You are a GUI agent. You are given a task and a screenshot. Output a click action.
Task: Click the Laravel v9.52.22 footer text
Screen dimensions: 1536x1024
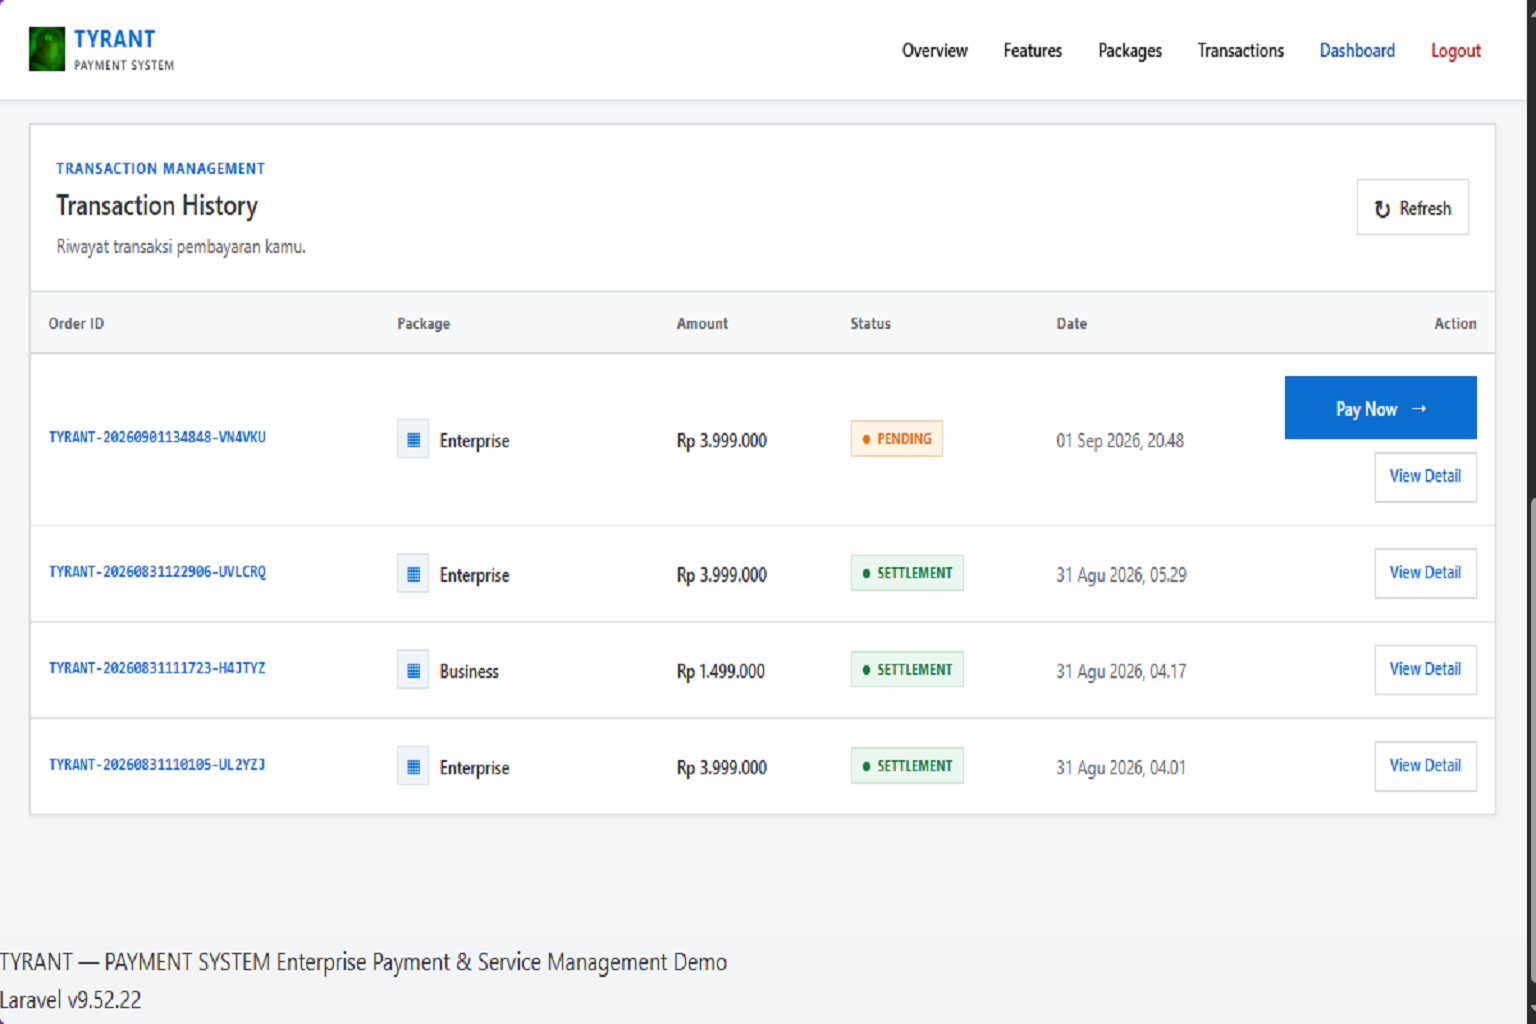pyautogui.click(x=71, y=1000)
